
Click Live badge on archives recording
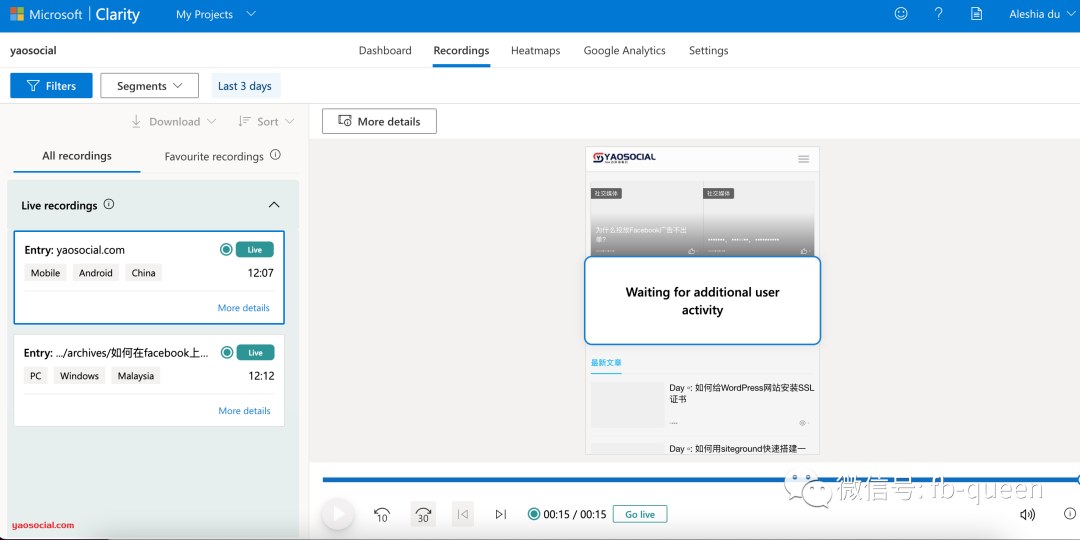point(256,353)
